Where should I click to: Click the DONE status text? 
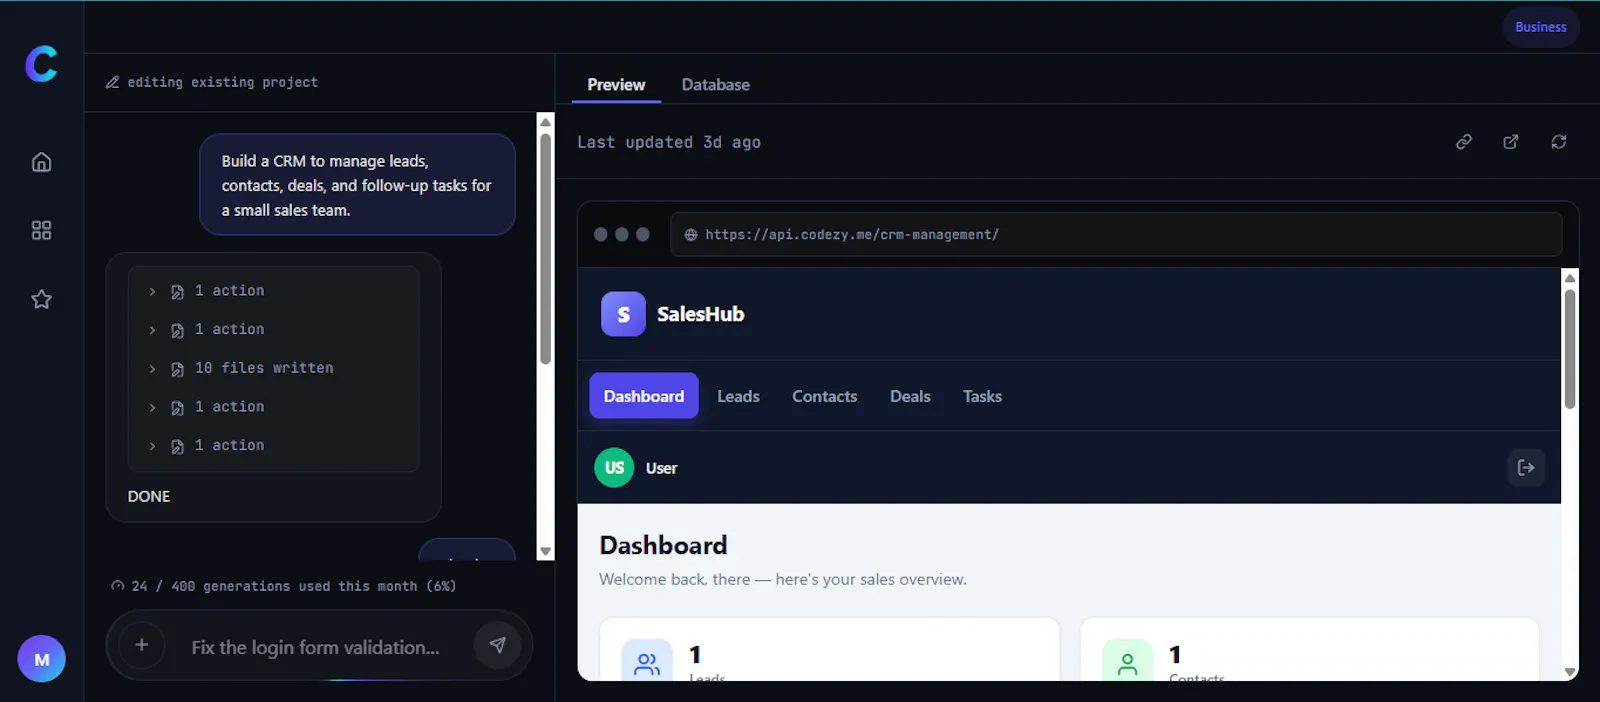[x=149, y=496]
